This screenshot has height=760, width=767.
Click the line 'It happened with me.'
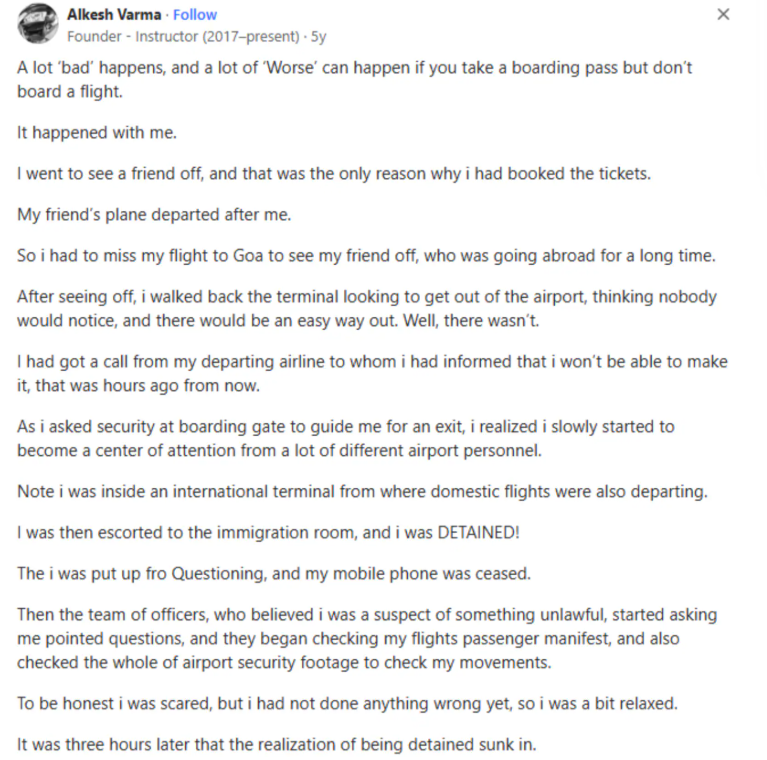click(x=97, y=133)
